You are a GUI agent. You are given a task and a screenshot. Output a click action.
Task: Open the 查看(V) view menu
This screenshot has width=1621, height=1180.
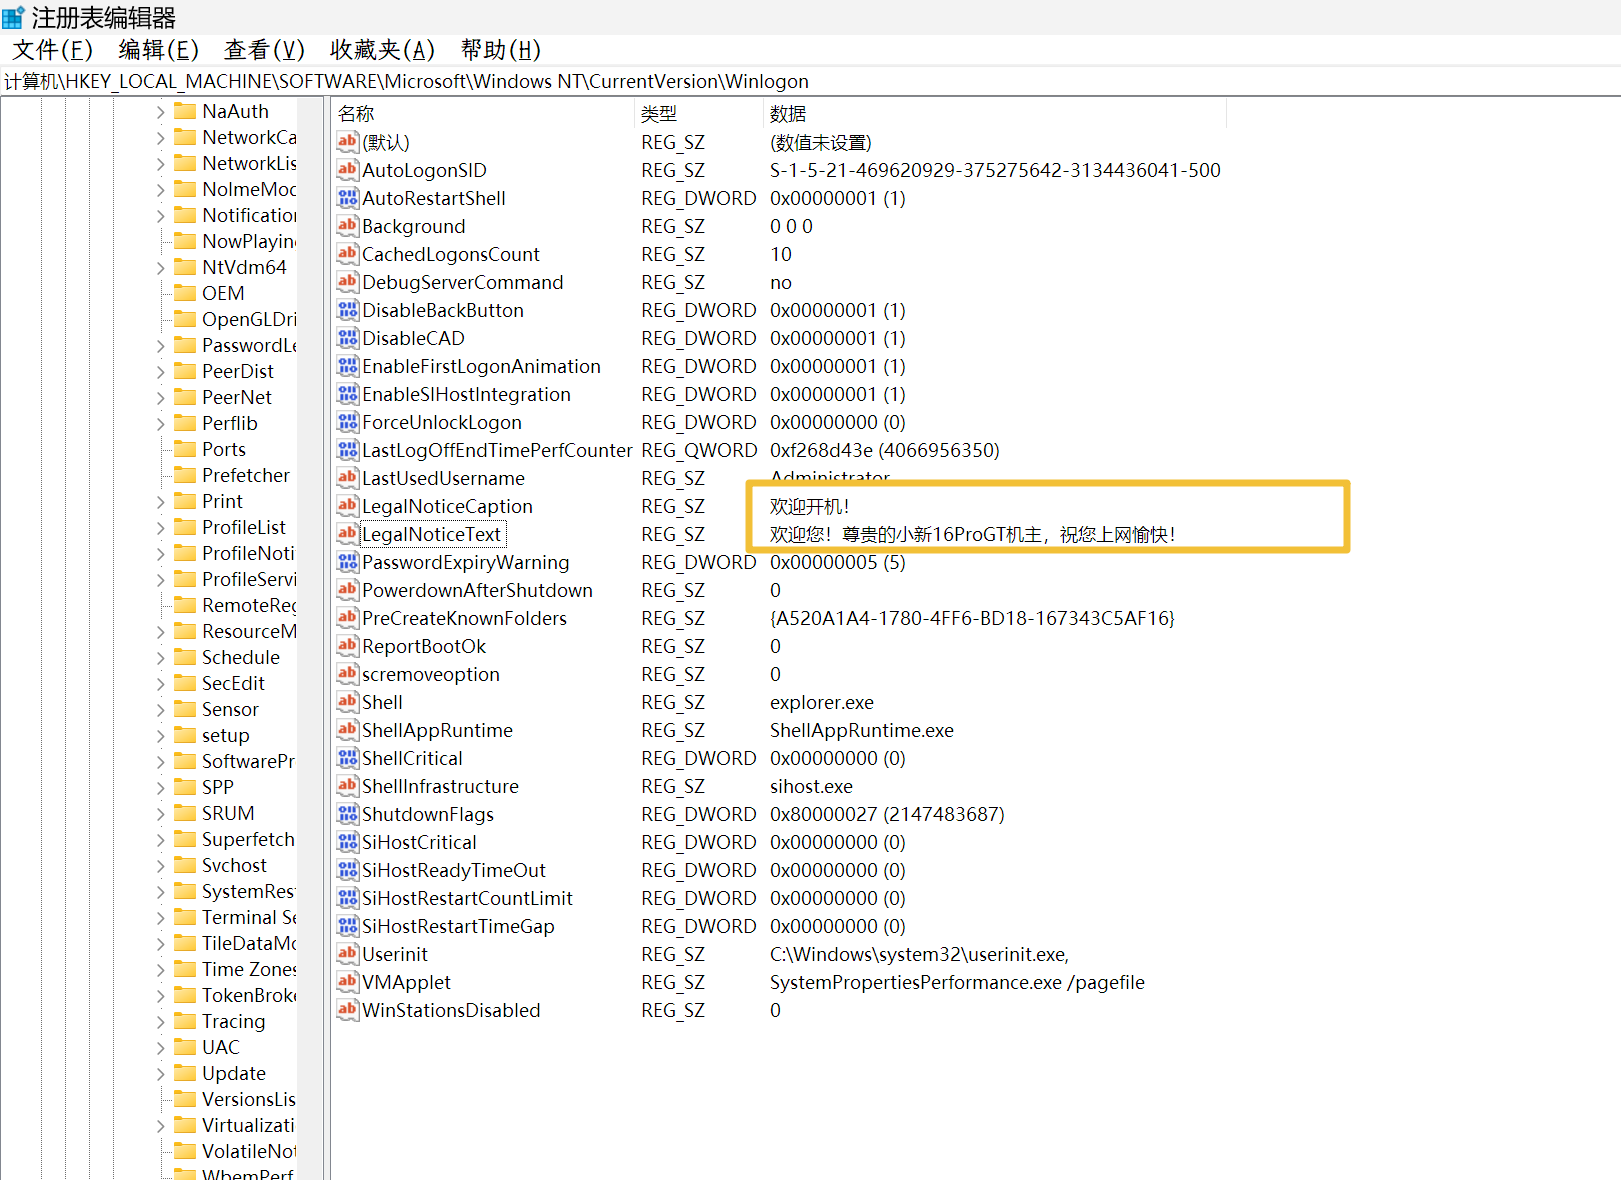(264, 50)
